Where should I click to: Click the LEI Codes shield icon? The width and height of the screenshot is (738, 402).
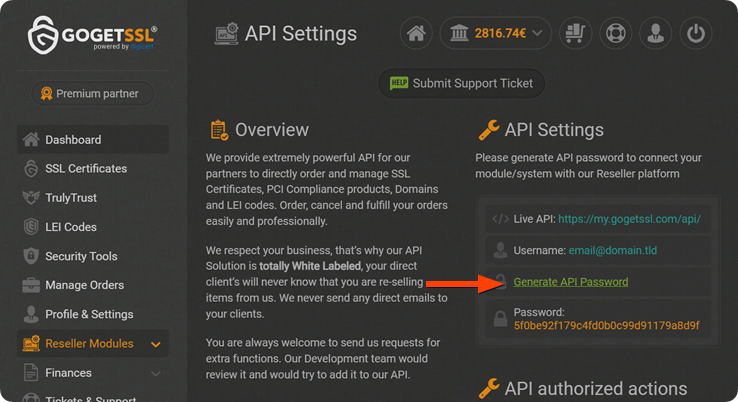(x=31, y=226)
